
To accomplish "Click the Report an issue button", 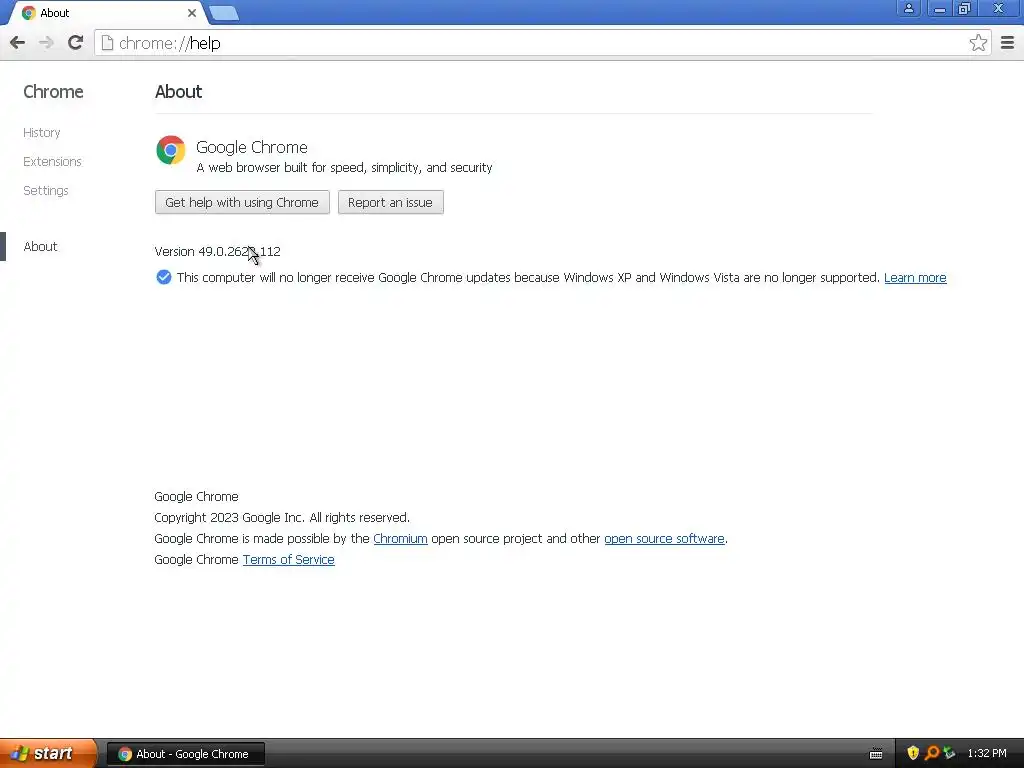I will [x=391, y=202].
